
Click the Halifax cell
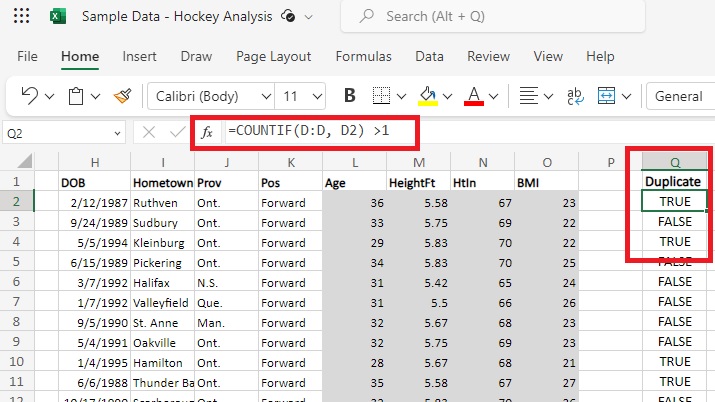click(x=163, y=283)
